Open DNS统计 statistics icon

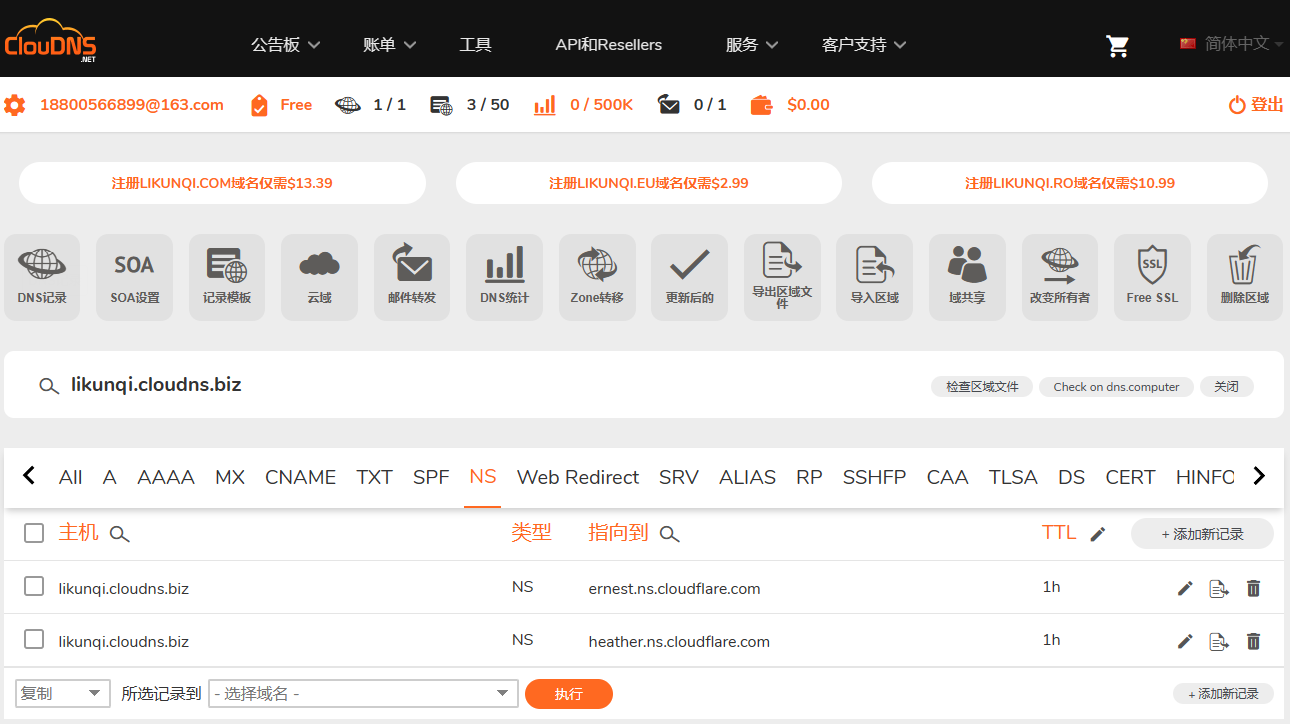(x=504, y=276)
